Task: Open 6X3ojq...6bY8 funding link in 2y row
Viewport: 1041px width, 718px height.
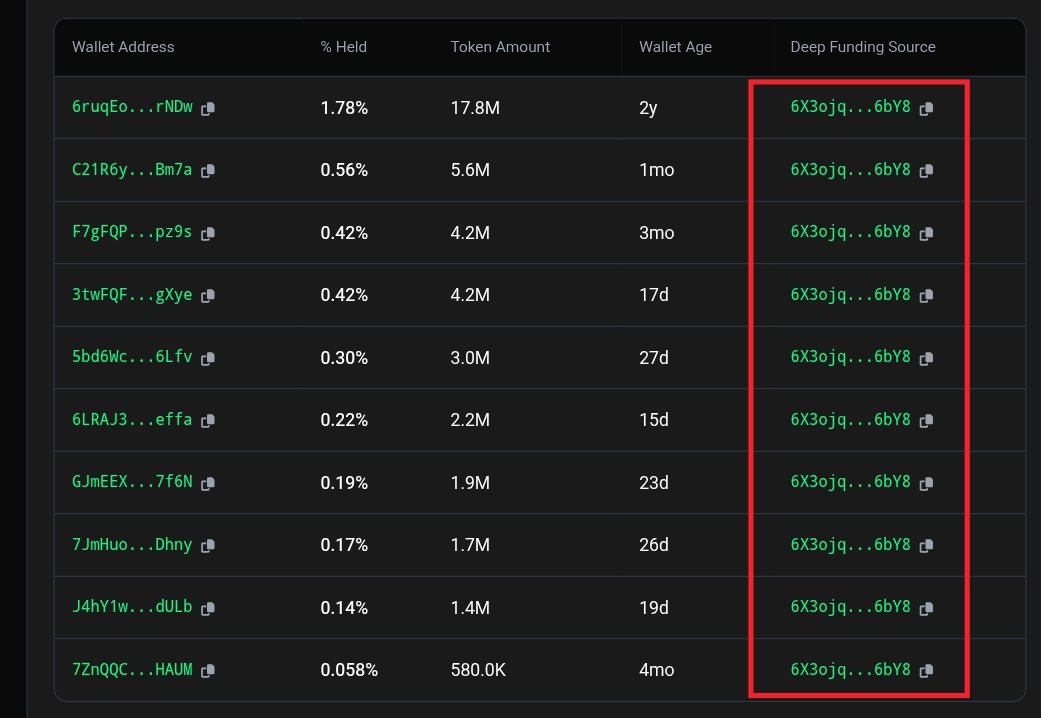Action: (x=850, y=107)
